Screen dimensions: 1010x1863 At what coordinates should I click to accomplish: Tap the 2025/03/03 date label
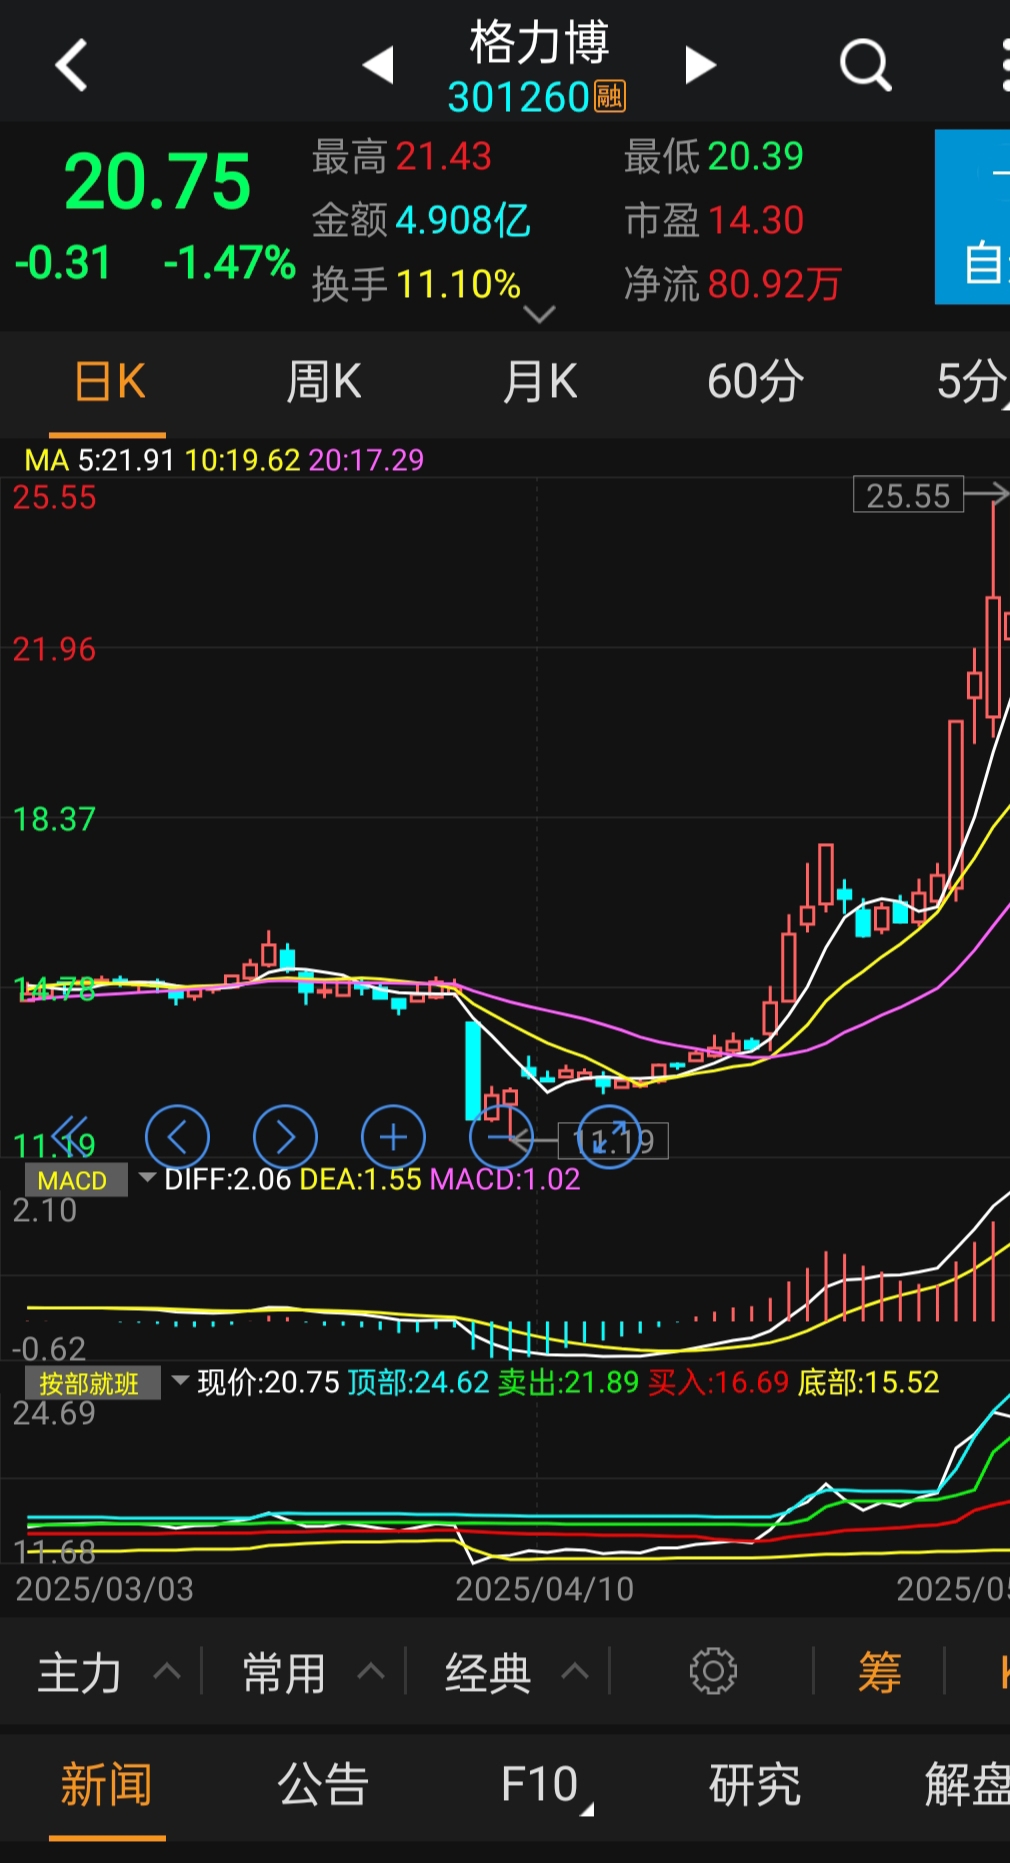104,1589
